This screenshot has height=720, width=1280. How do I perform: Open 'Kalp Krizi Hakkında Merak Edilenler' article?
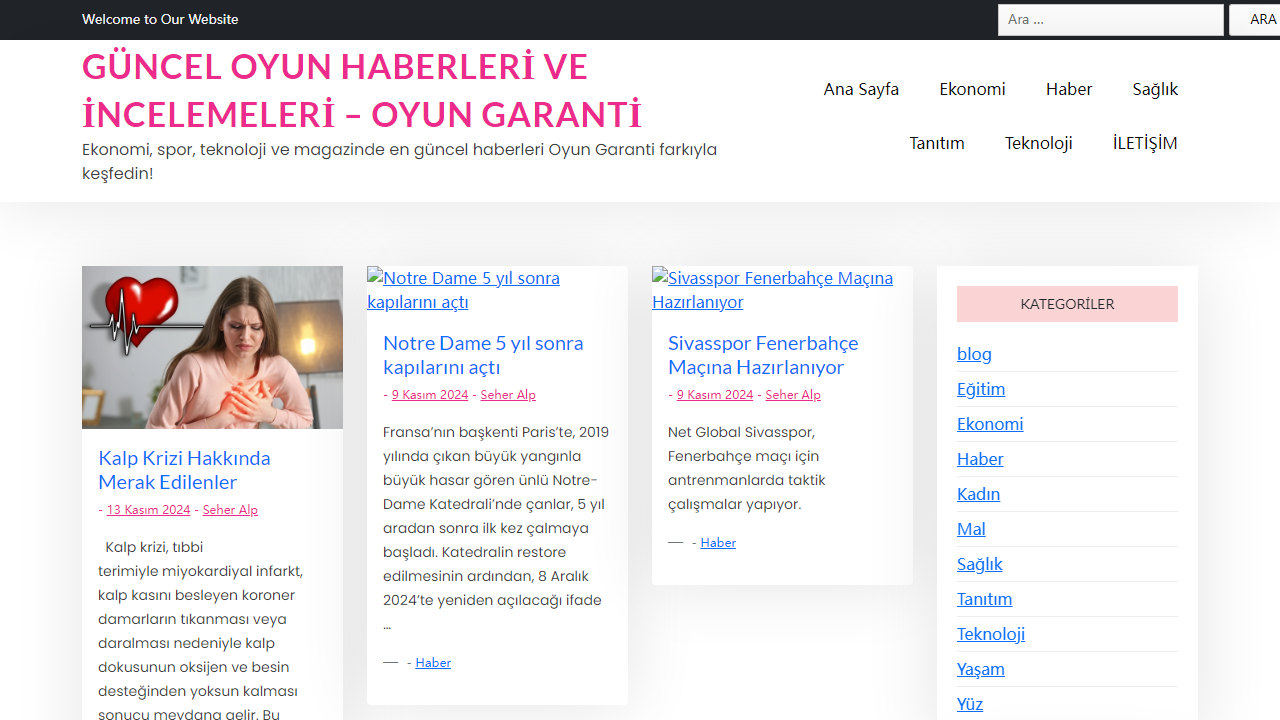[184, 470]
